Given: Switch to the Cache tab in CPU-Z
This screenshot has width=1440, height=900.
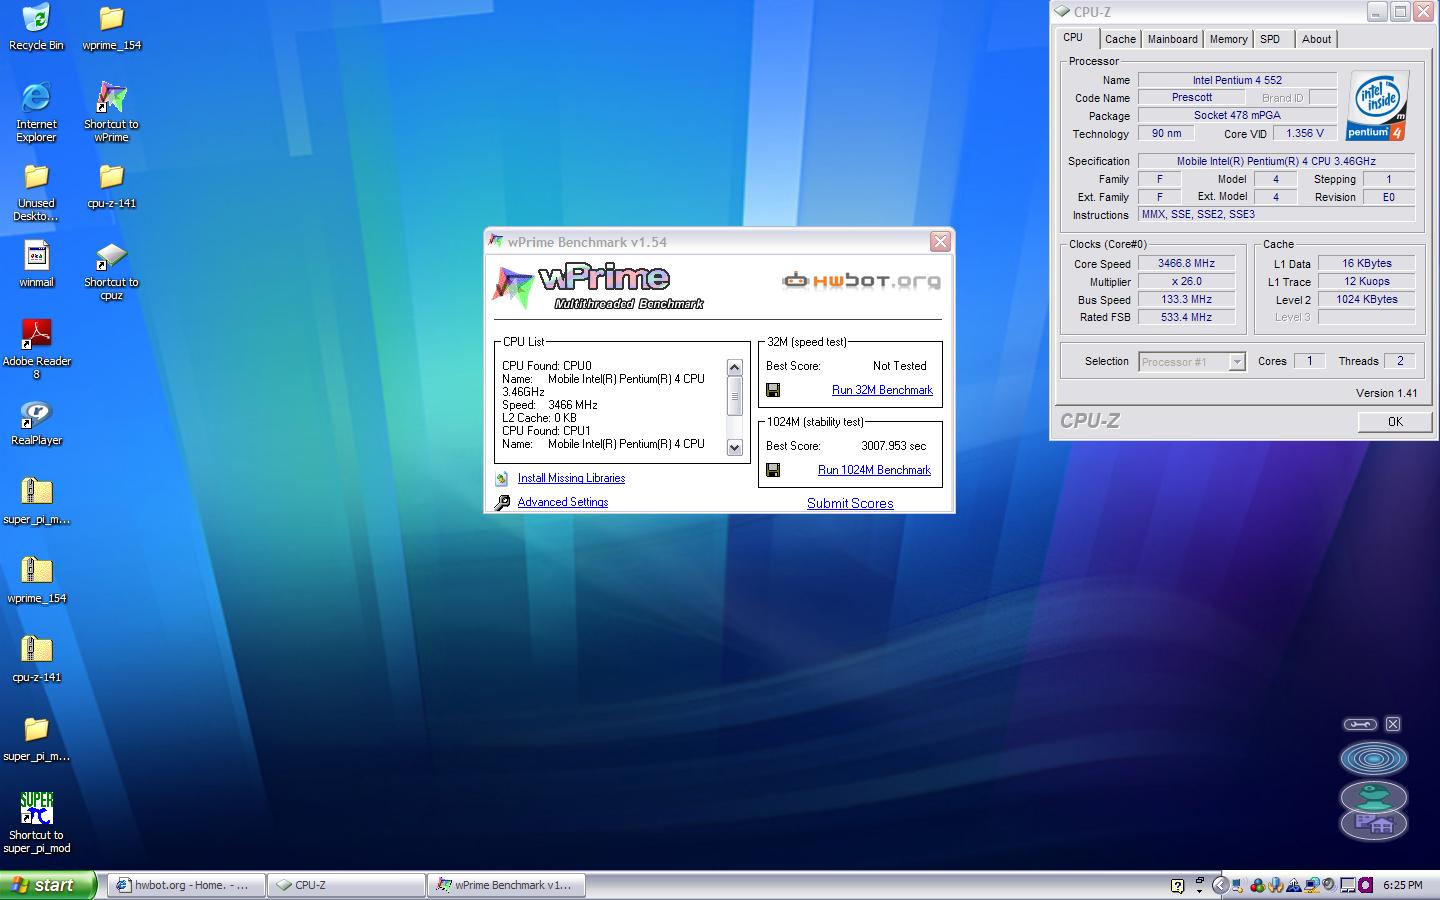Looking at the screenshot, I should [1120, 39].
